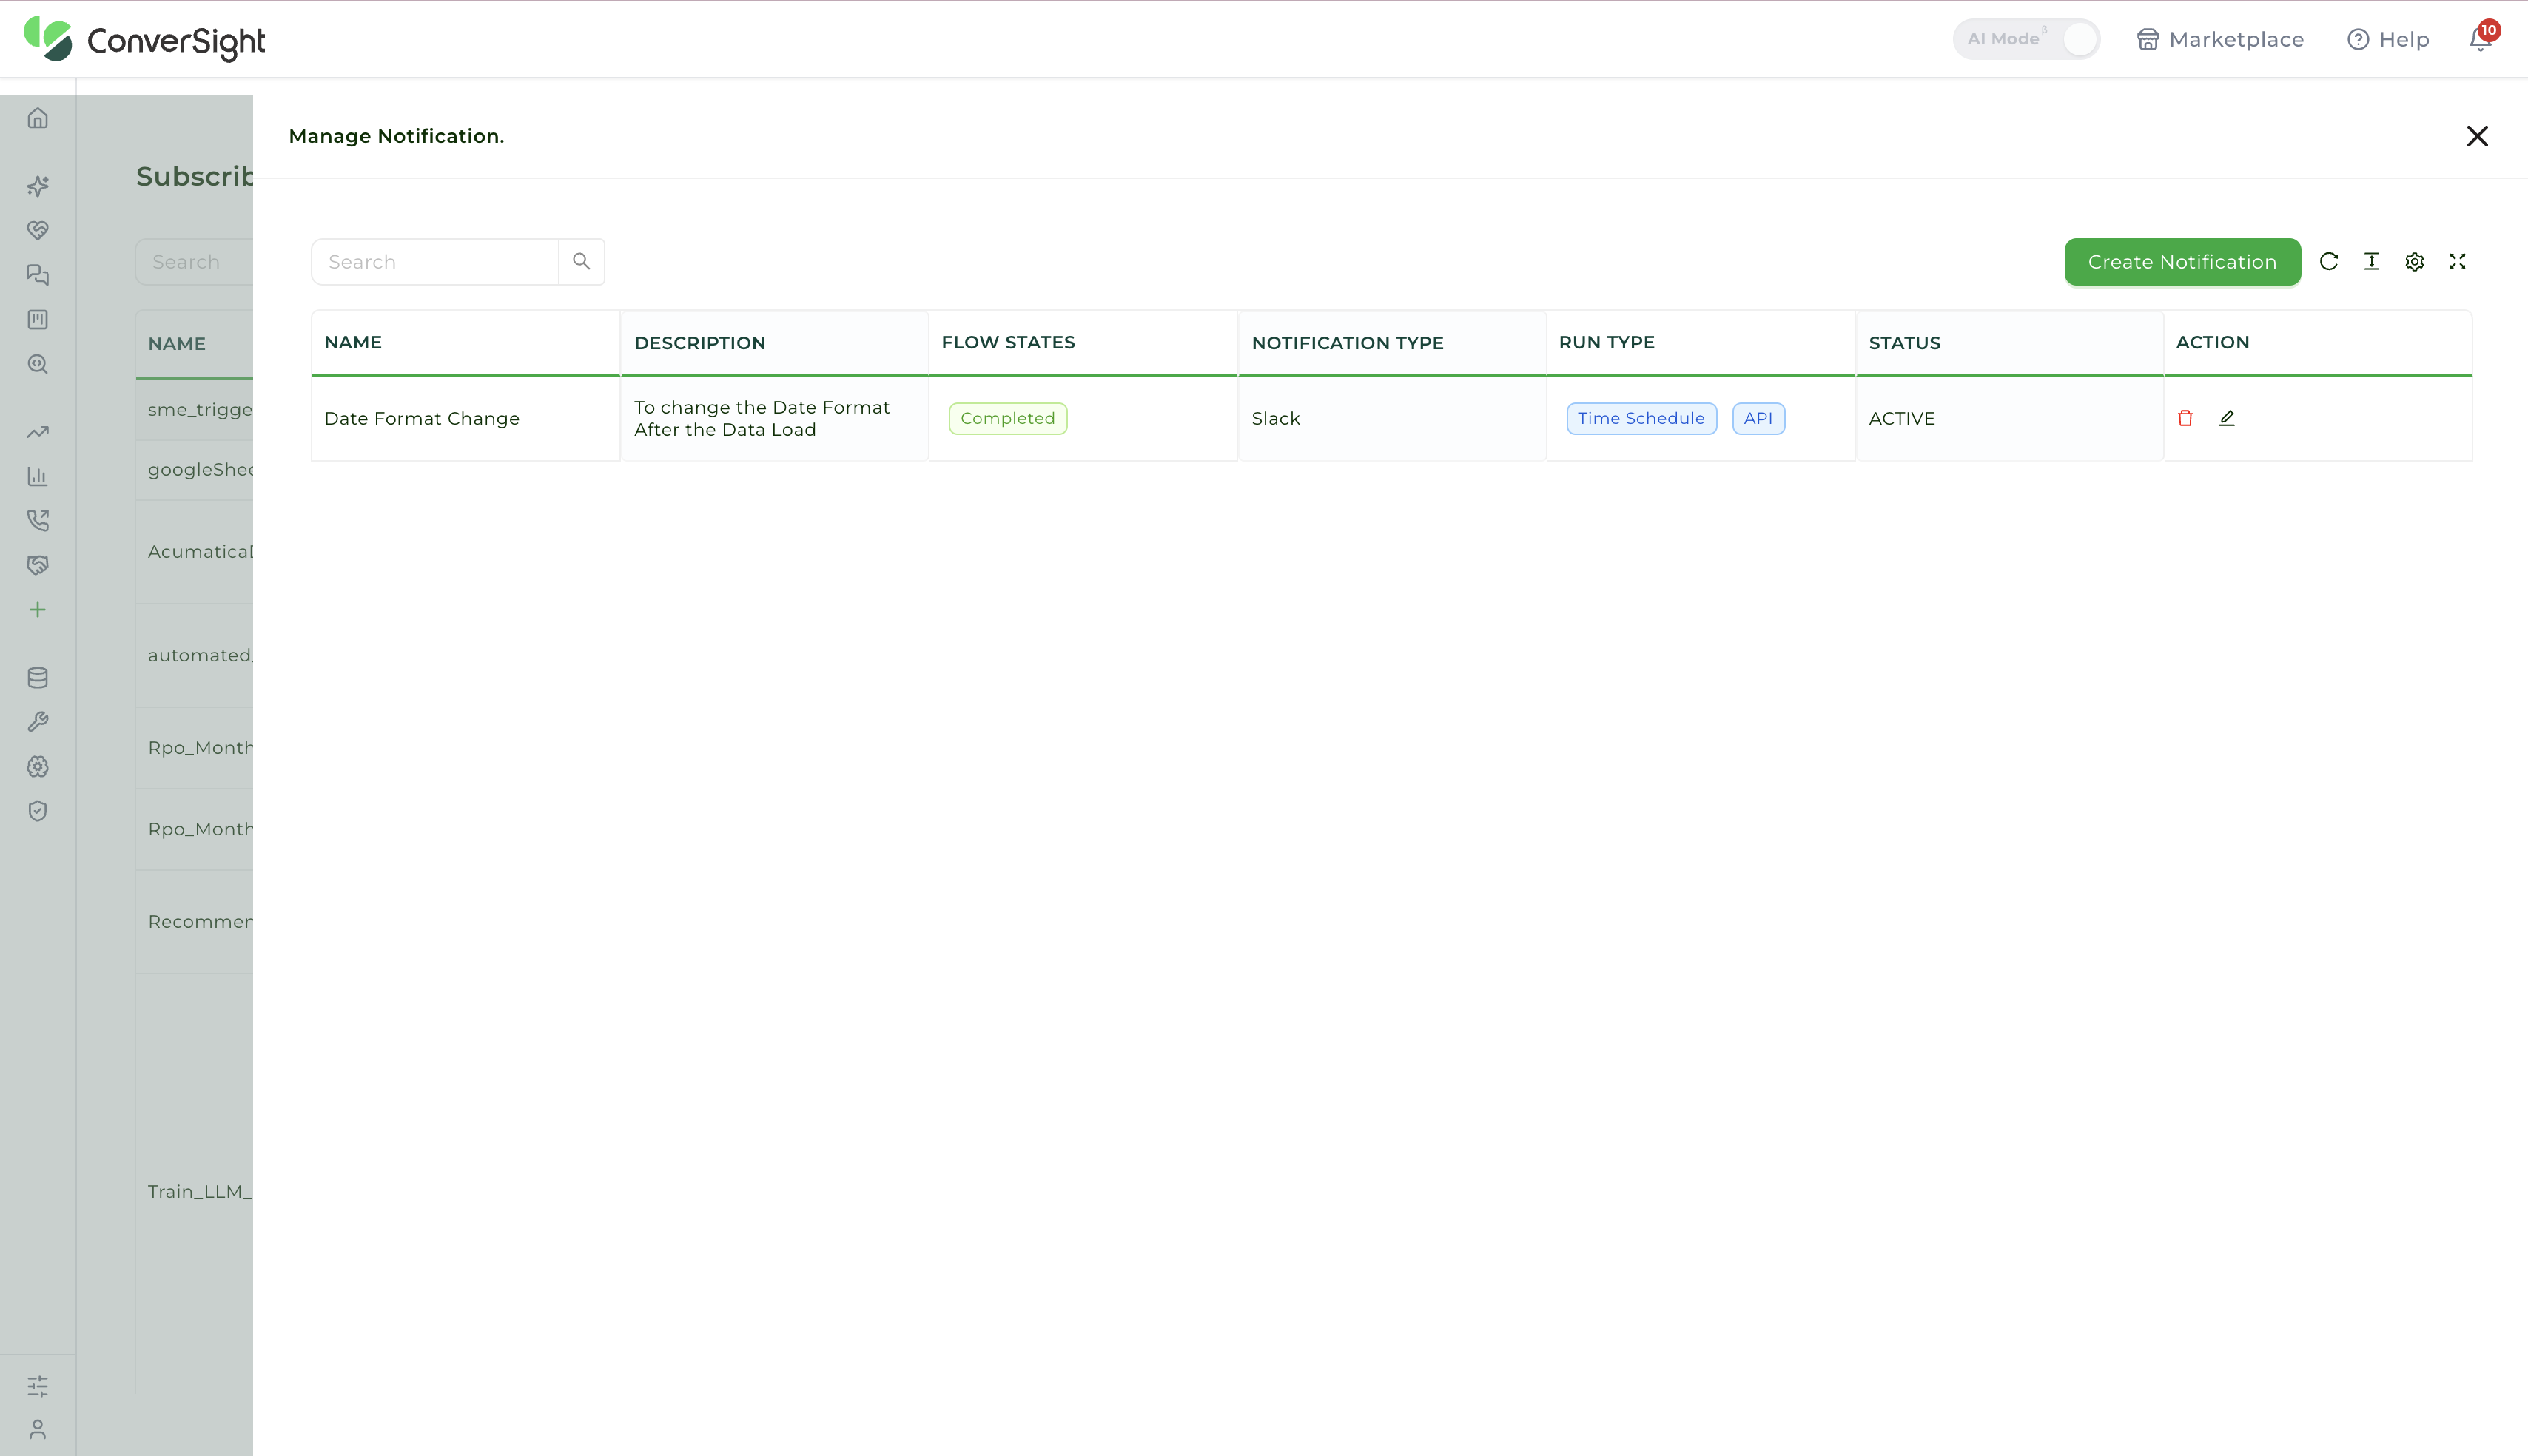This screenshot has height=1456, width=2528.
Task: Click the green plus icon in the sidebar
Action: 38,610
